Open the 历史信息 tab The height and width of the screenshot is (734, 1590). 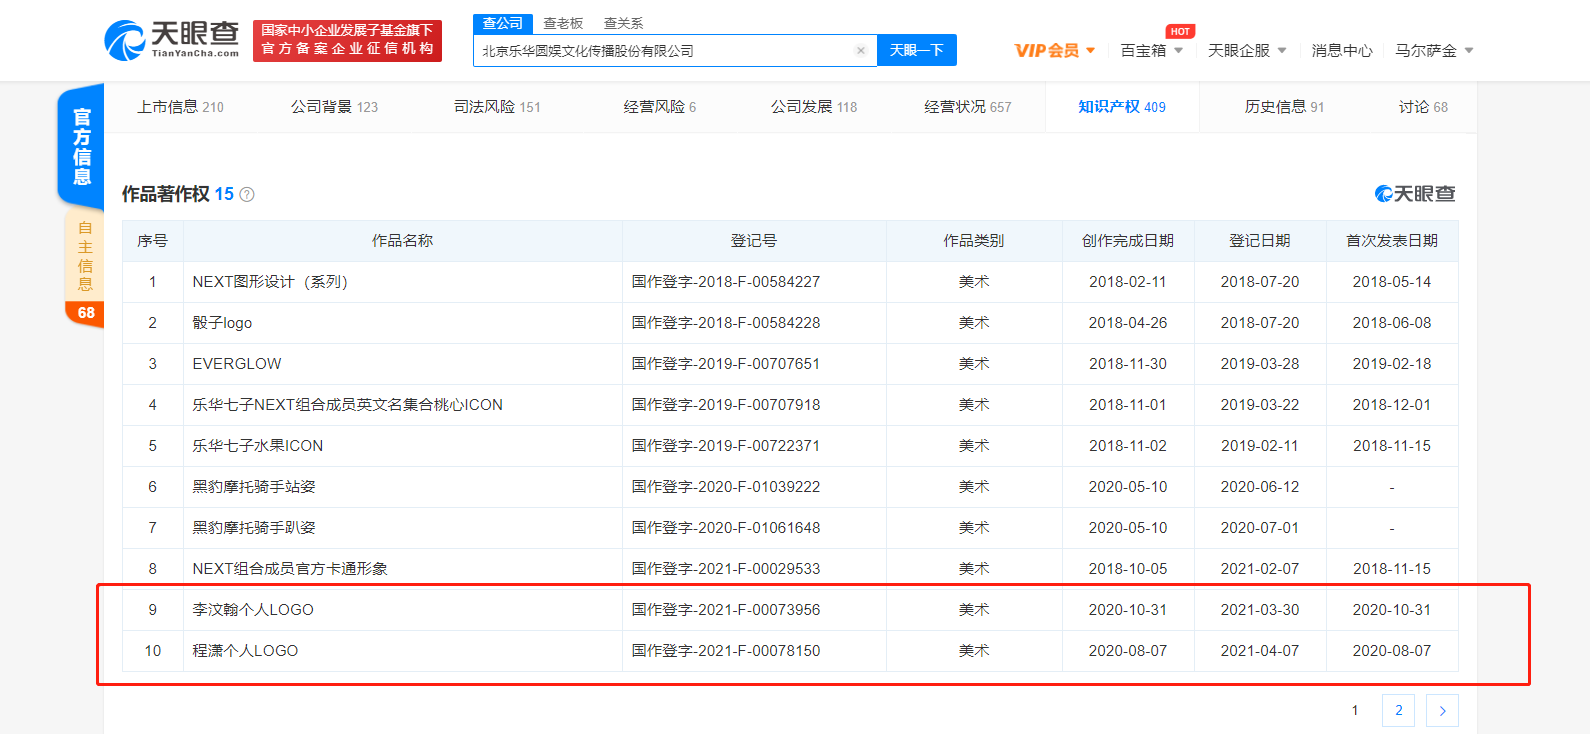(1285, 107)
